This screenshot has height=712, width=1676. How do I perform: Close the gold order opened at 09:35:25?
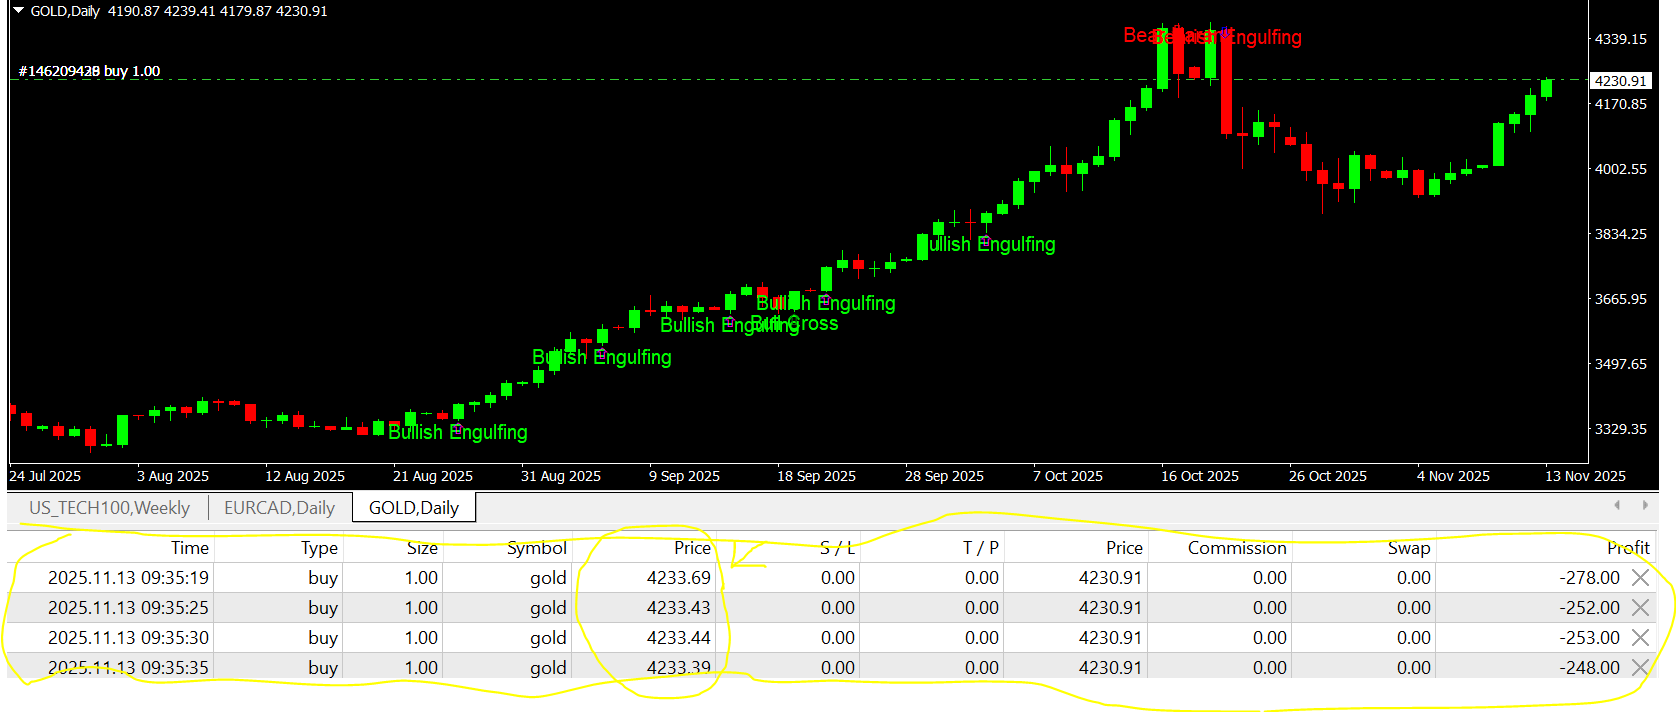click(x=1640, y=607)
